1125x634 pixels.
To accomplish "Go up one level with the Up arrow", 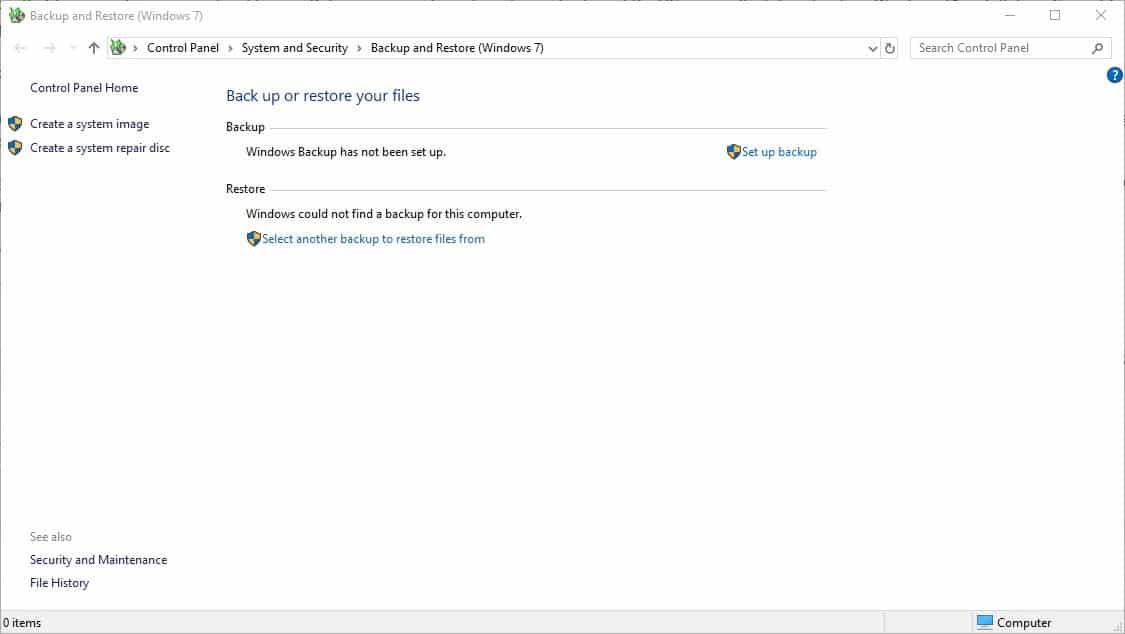I will 94,48.
